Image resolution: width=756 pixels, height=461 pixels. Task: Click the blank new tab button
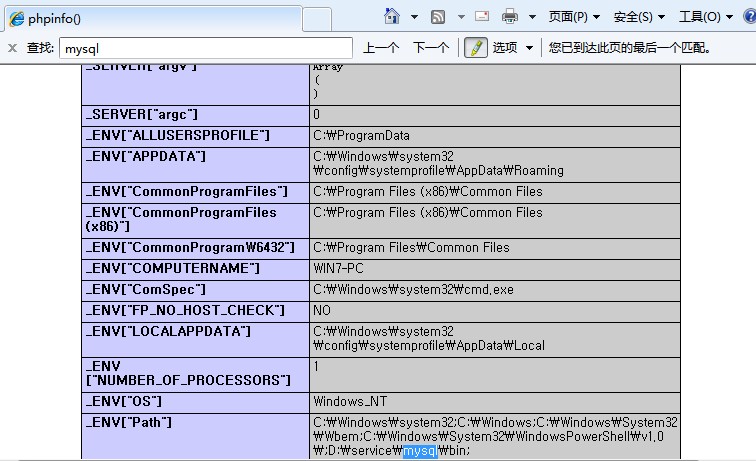tap(316, 18)
